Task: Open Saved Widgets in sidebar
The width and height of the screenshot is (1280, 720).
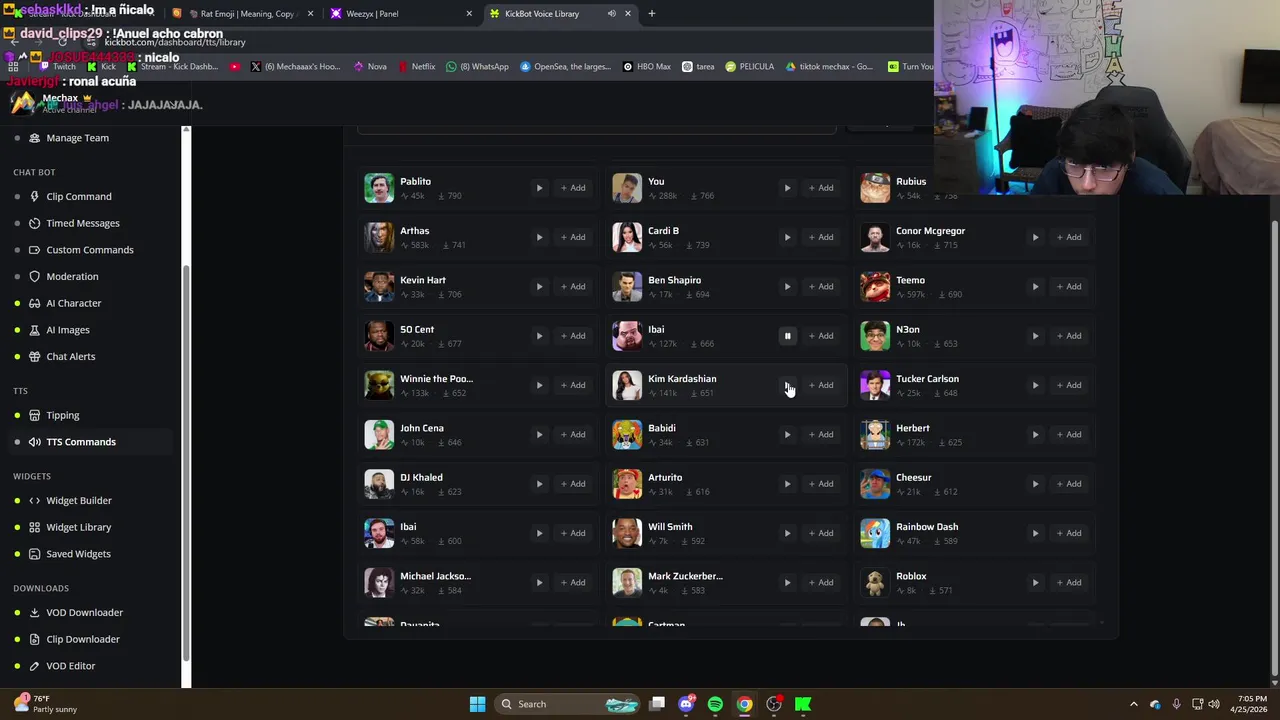Action: coord(78,554)
